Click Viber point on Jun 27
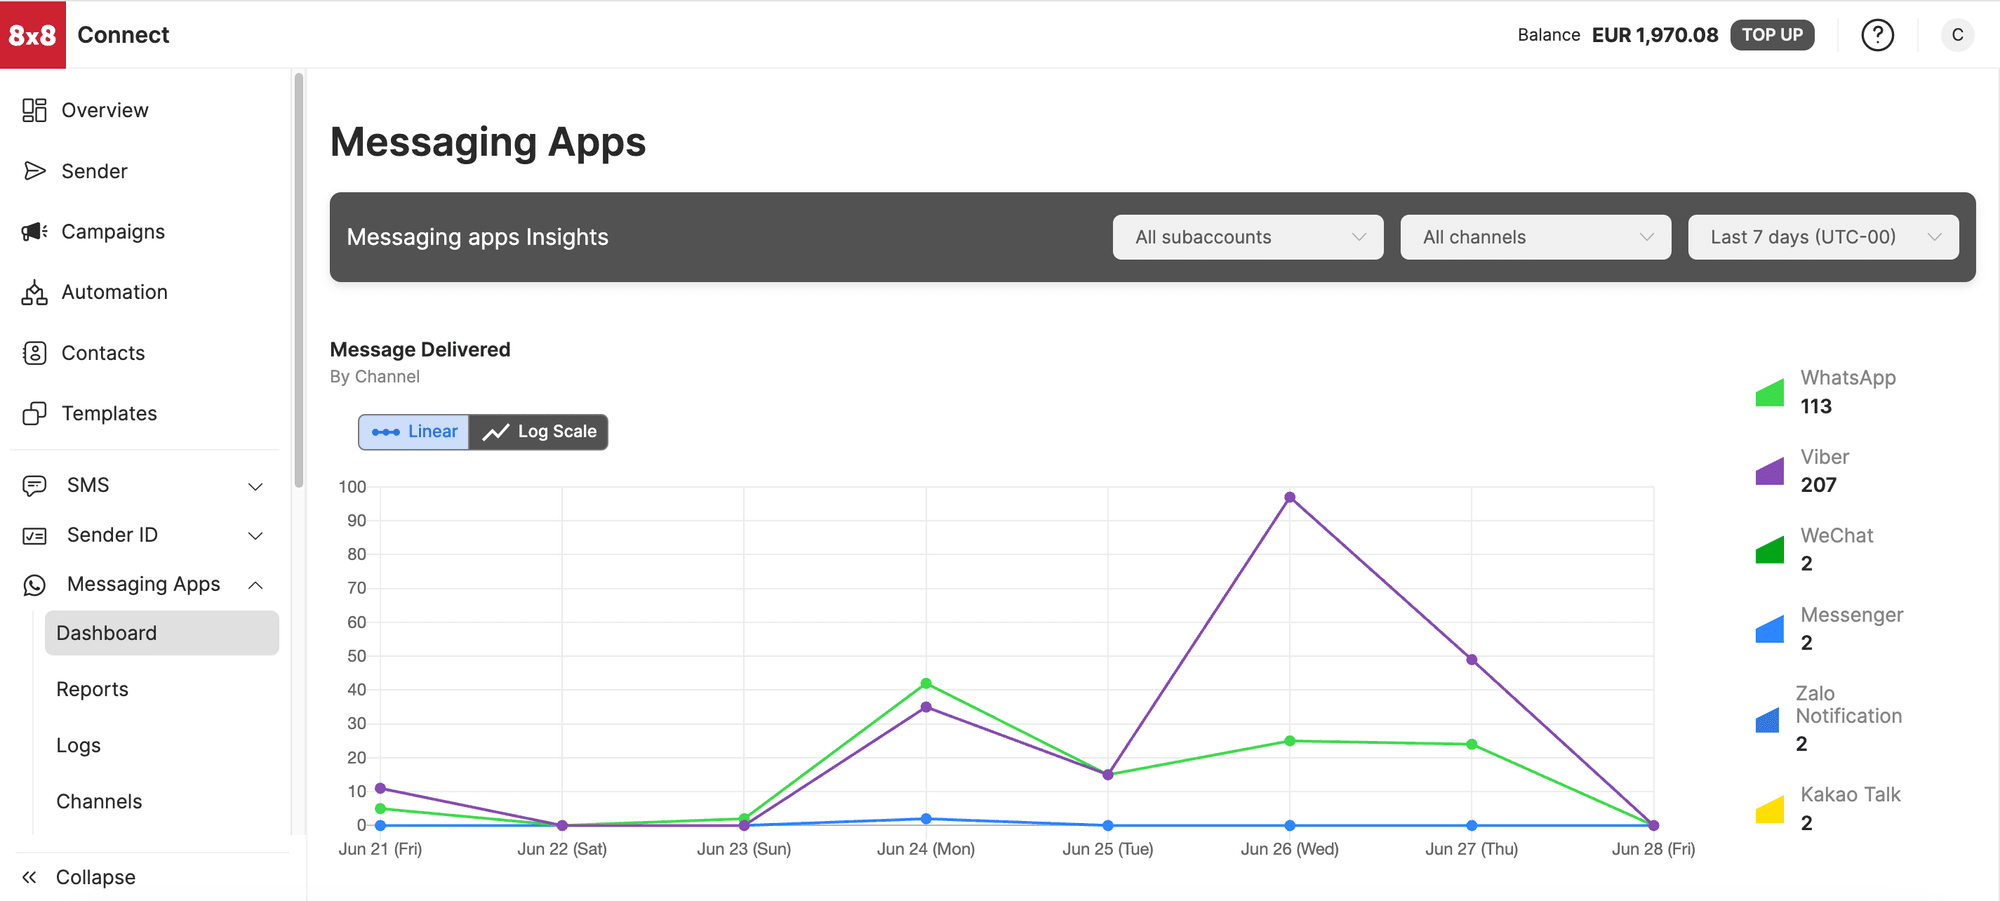This screenshot has width=2000, height=901. point(1472,660)
